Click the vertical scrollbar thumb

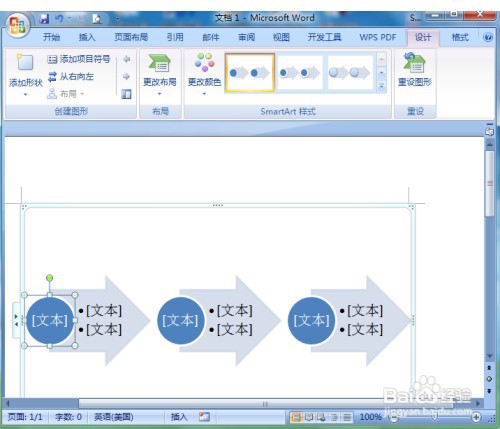pos(489,183)
